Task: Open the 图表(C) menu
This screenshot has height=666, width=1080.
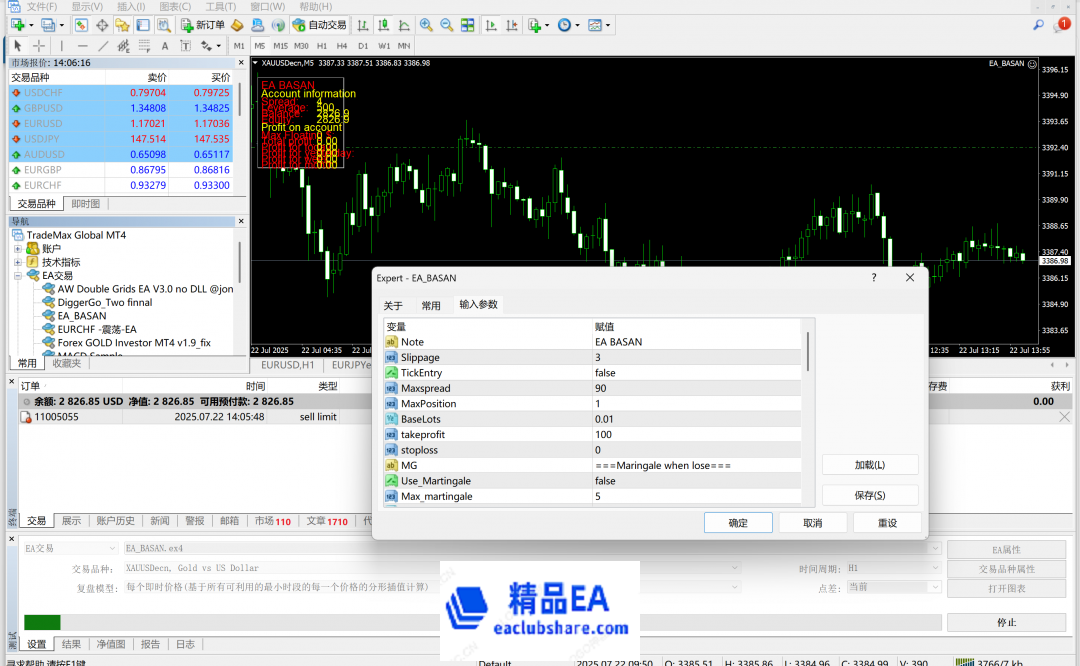Action: [x=175, y=6]
